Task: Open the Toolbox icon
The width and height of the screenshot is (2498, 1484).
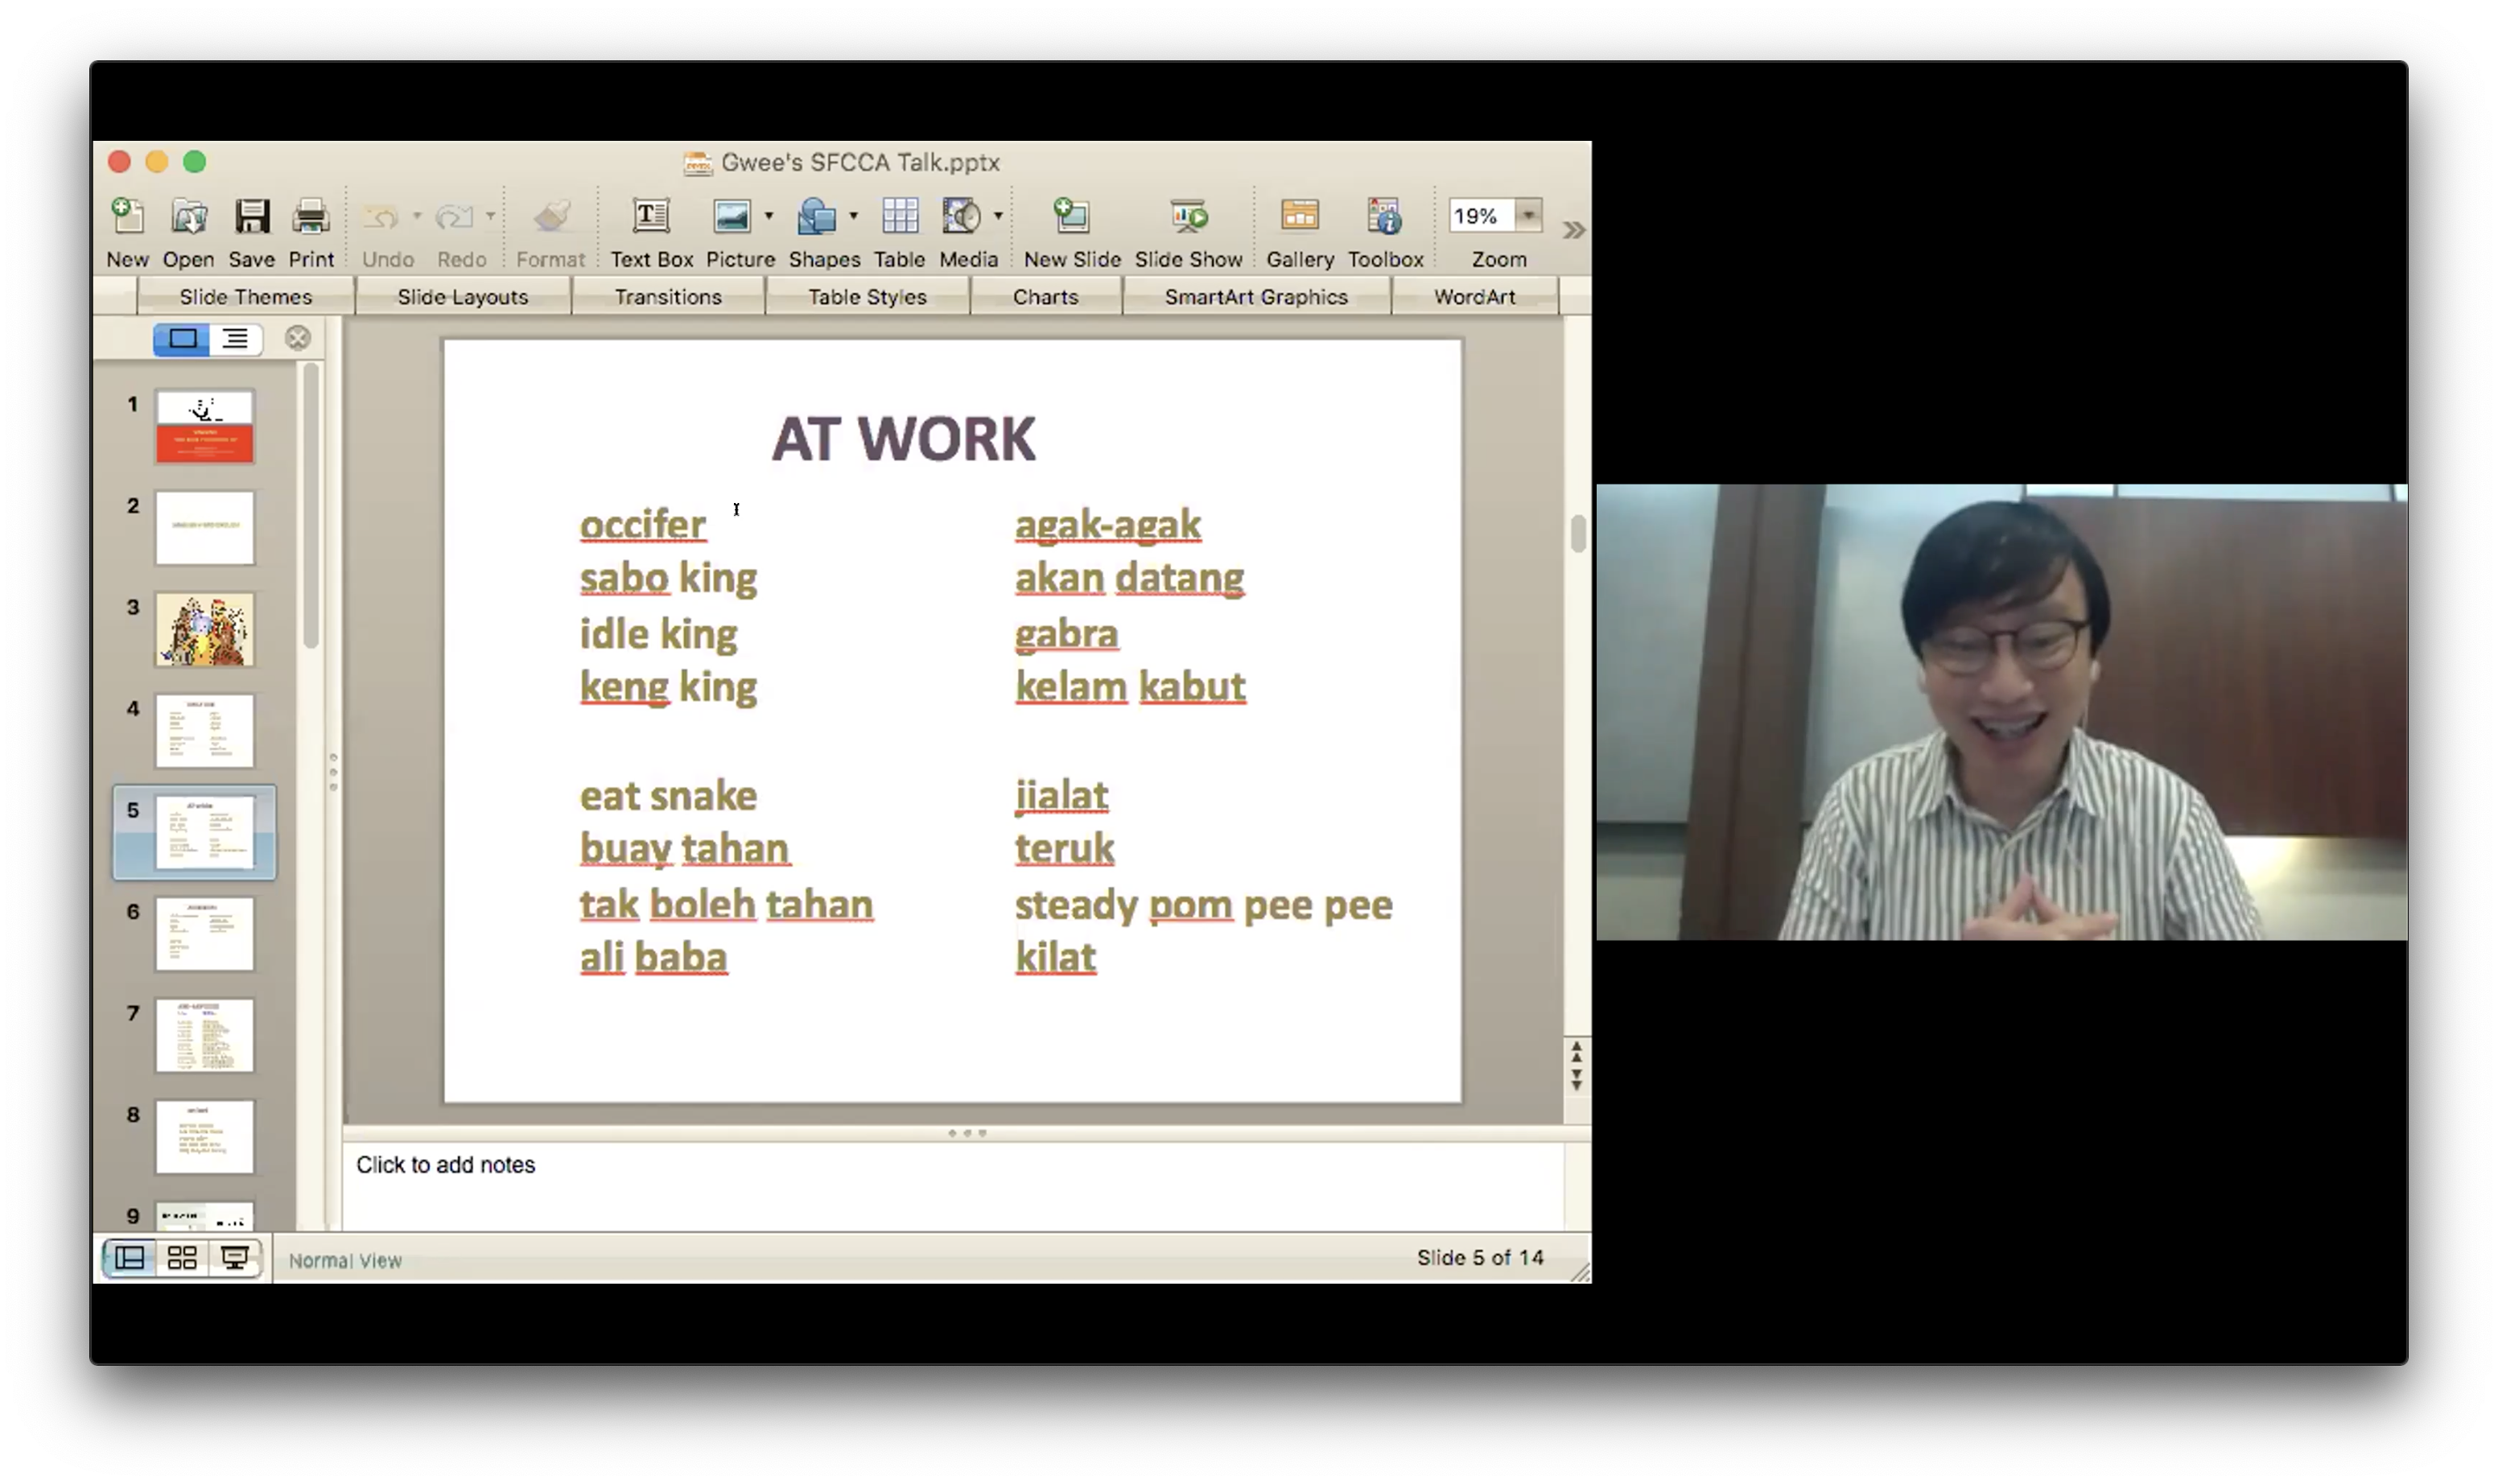Action: (x=1385, y=216)
